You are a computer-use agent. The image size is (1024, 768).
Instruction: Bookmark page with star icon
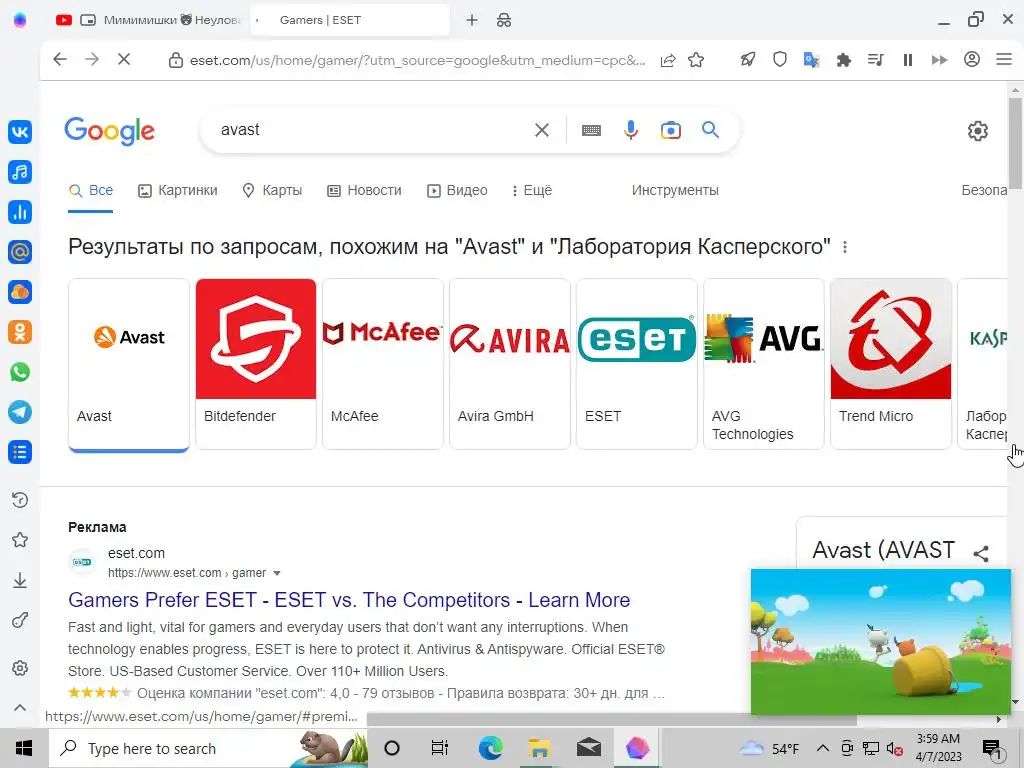click(x=696, y=60)
